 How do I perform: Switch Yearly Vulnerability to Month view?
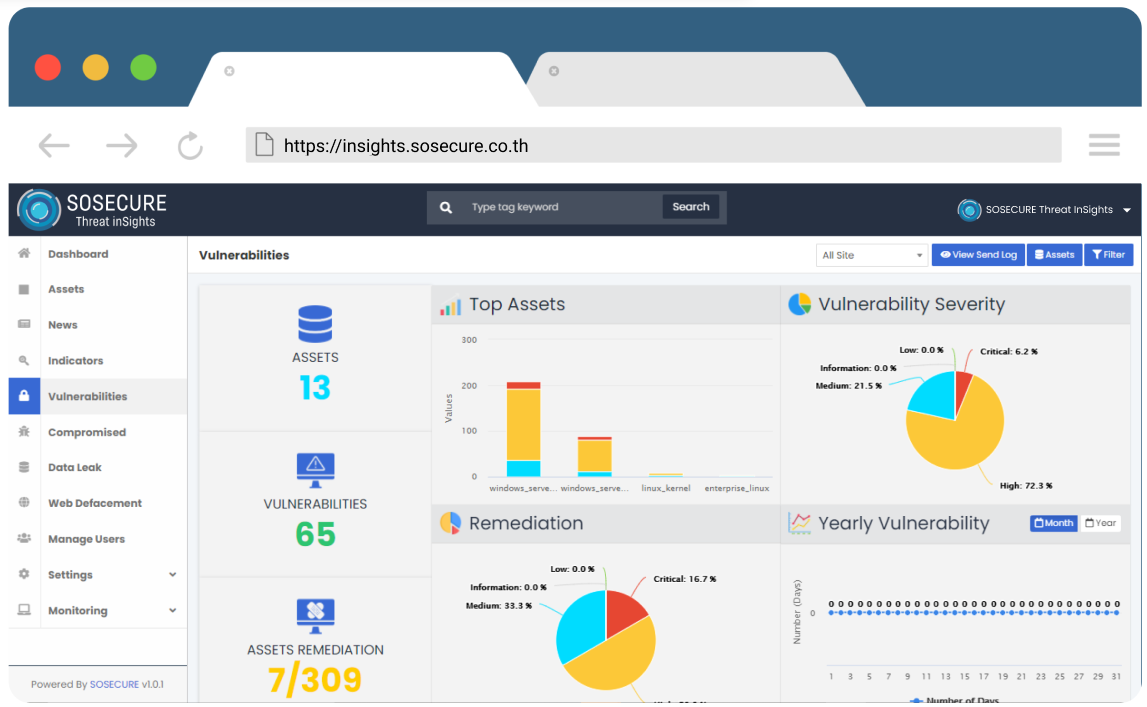tap(1053, 523)
